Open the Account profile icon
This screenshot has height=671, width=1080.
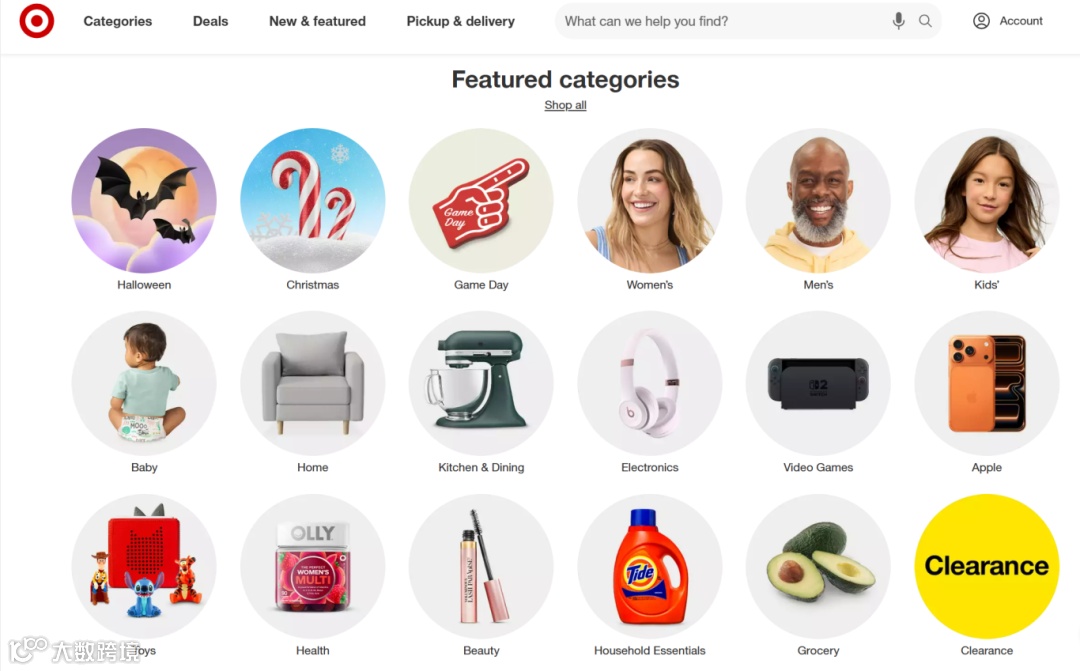click(x=982, y=21)
